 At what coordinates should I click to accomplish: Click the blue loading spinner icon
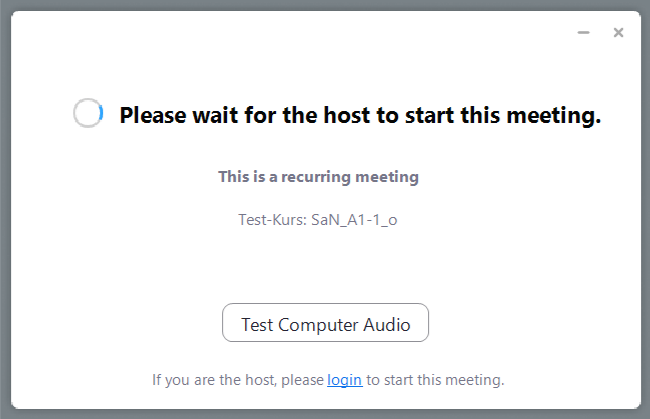(88, 114)
